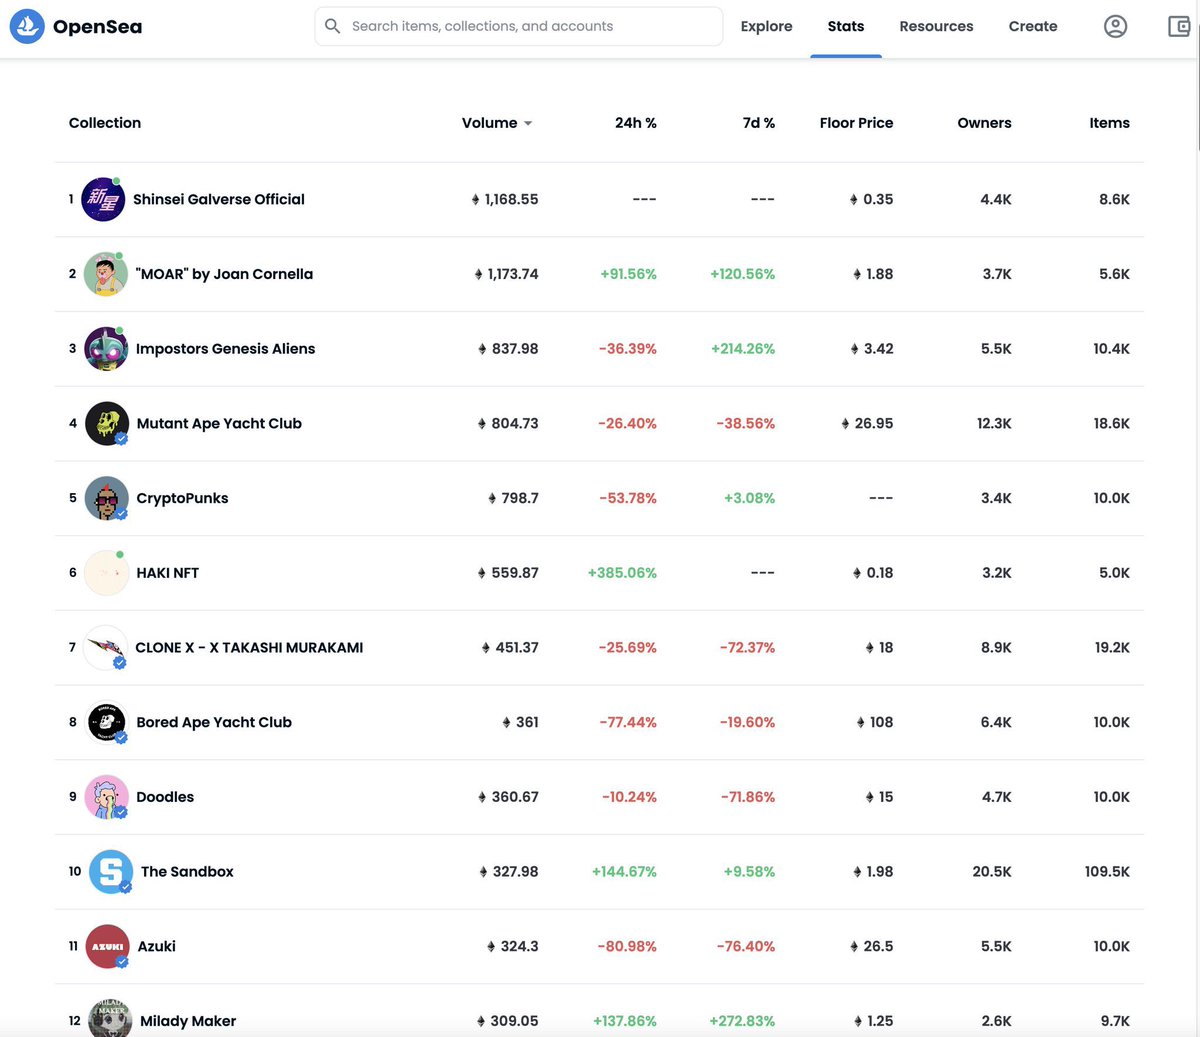Viewport: 1200px width, 1037px height.
Task: Open the account profile icon
Action: click(x=1115, y=27)
